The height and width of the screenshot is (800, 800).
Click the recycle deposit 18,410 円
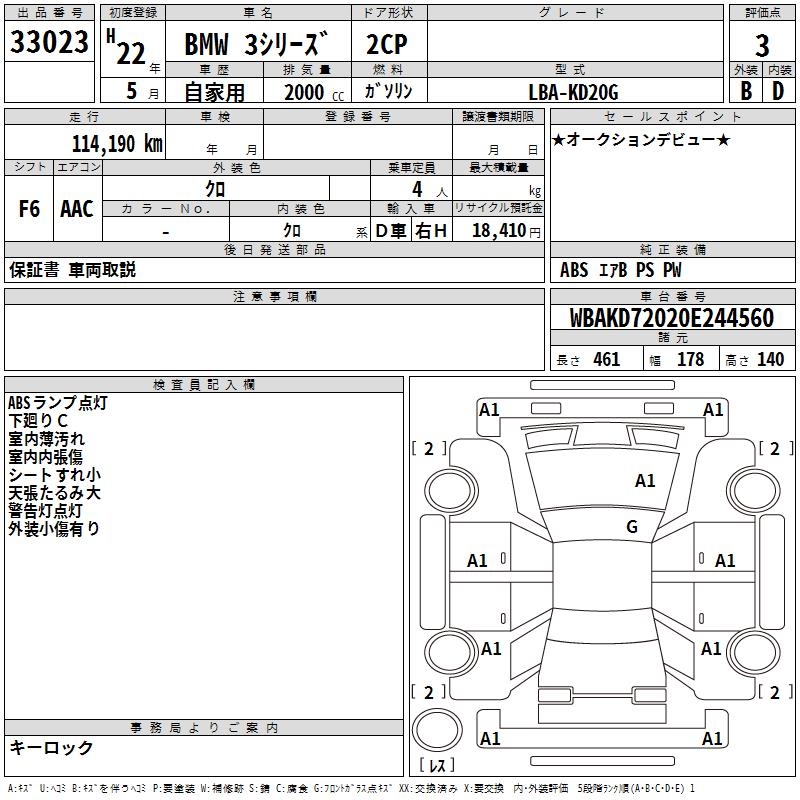tap(506, 231)
